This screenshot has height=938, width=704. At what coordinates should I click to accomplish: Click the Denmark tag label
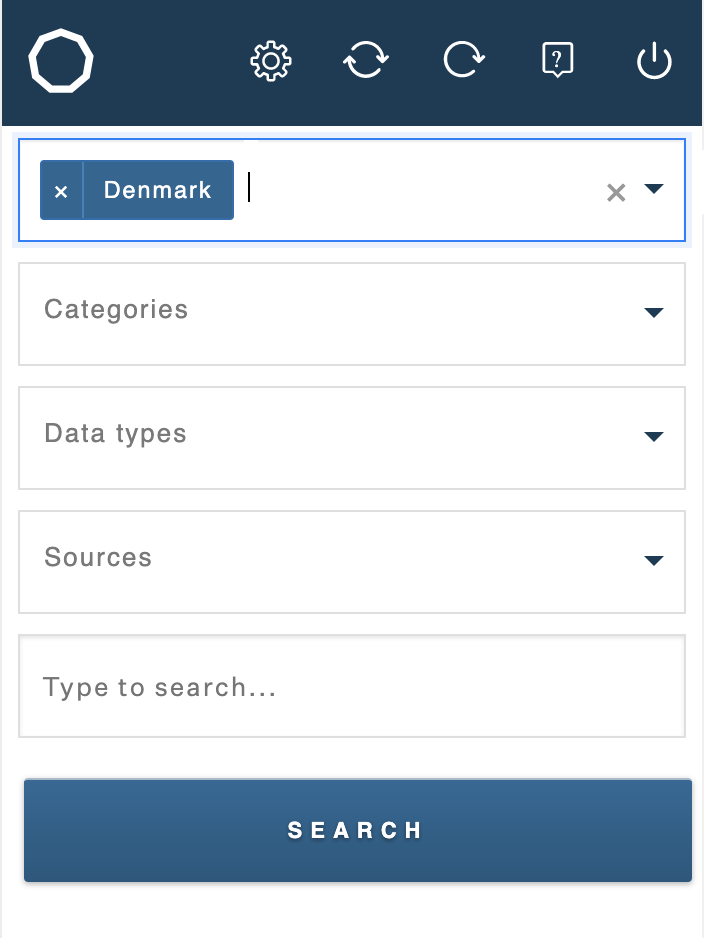[x=158, y=190]
